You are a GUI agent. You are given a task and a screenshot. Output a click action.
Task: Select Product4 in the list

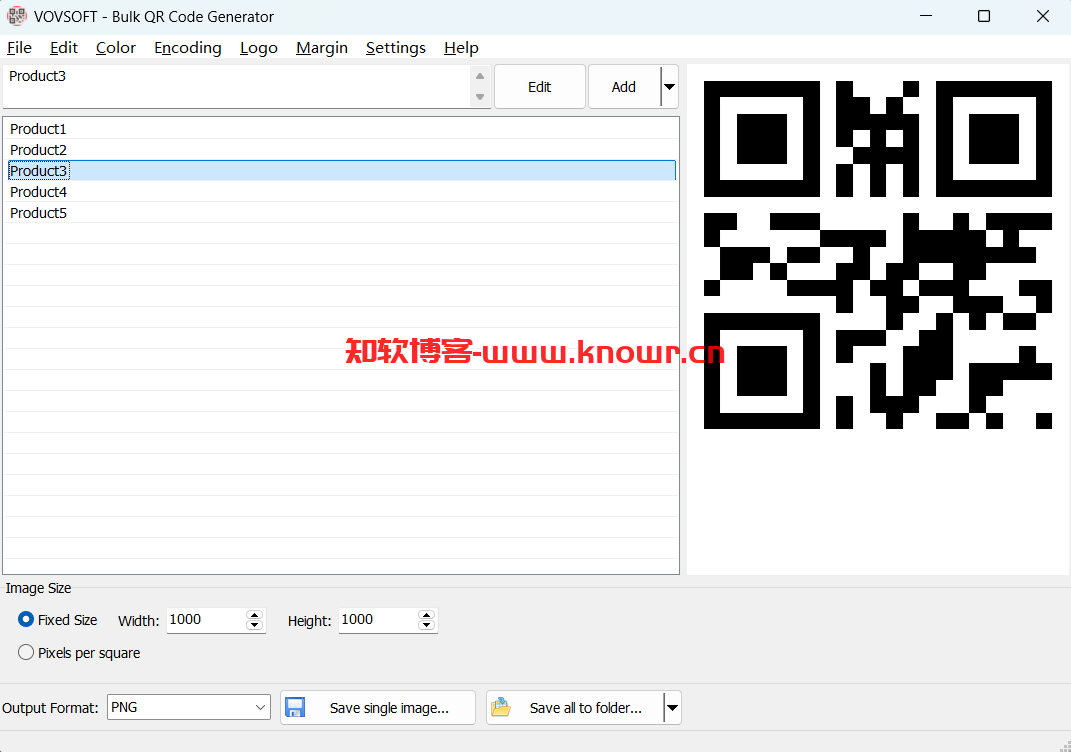point(341,192)
